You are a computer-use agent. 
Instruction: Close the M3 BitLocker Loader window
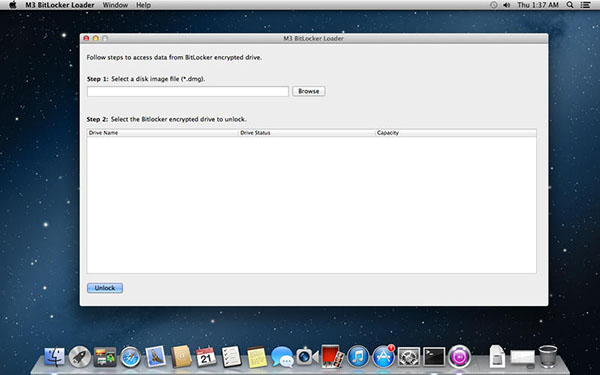click(86, 38)
